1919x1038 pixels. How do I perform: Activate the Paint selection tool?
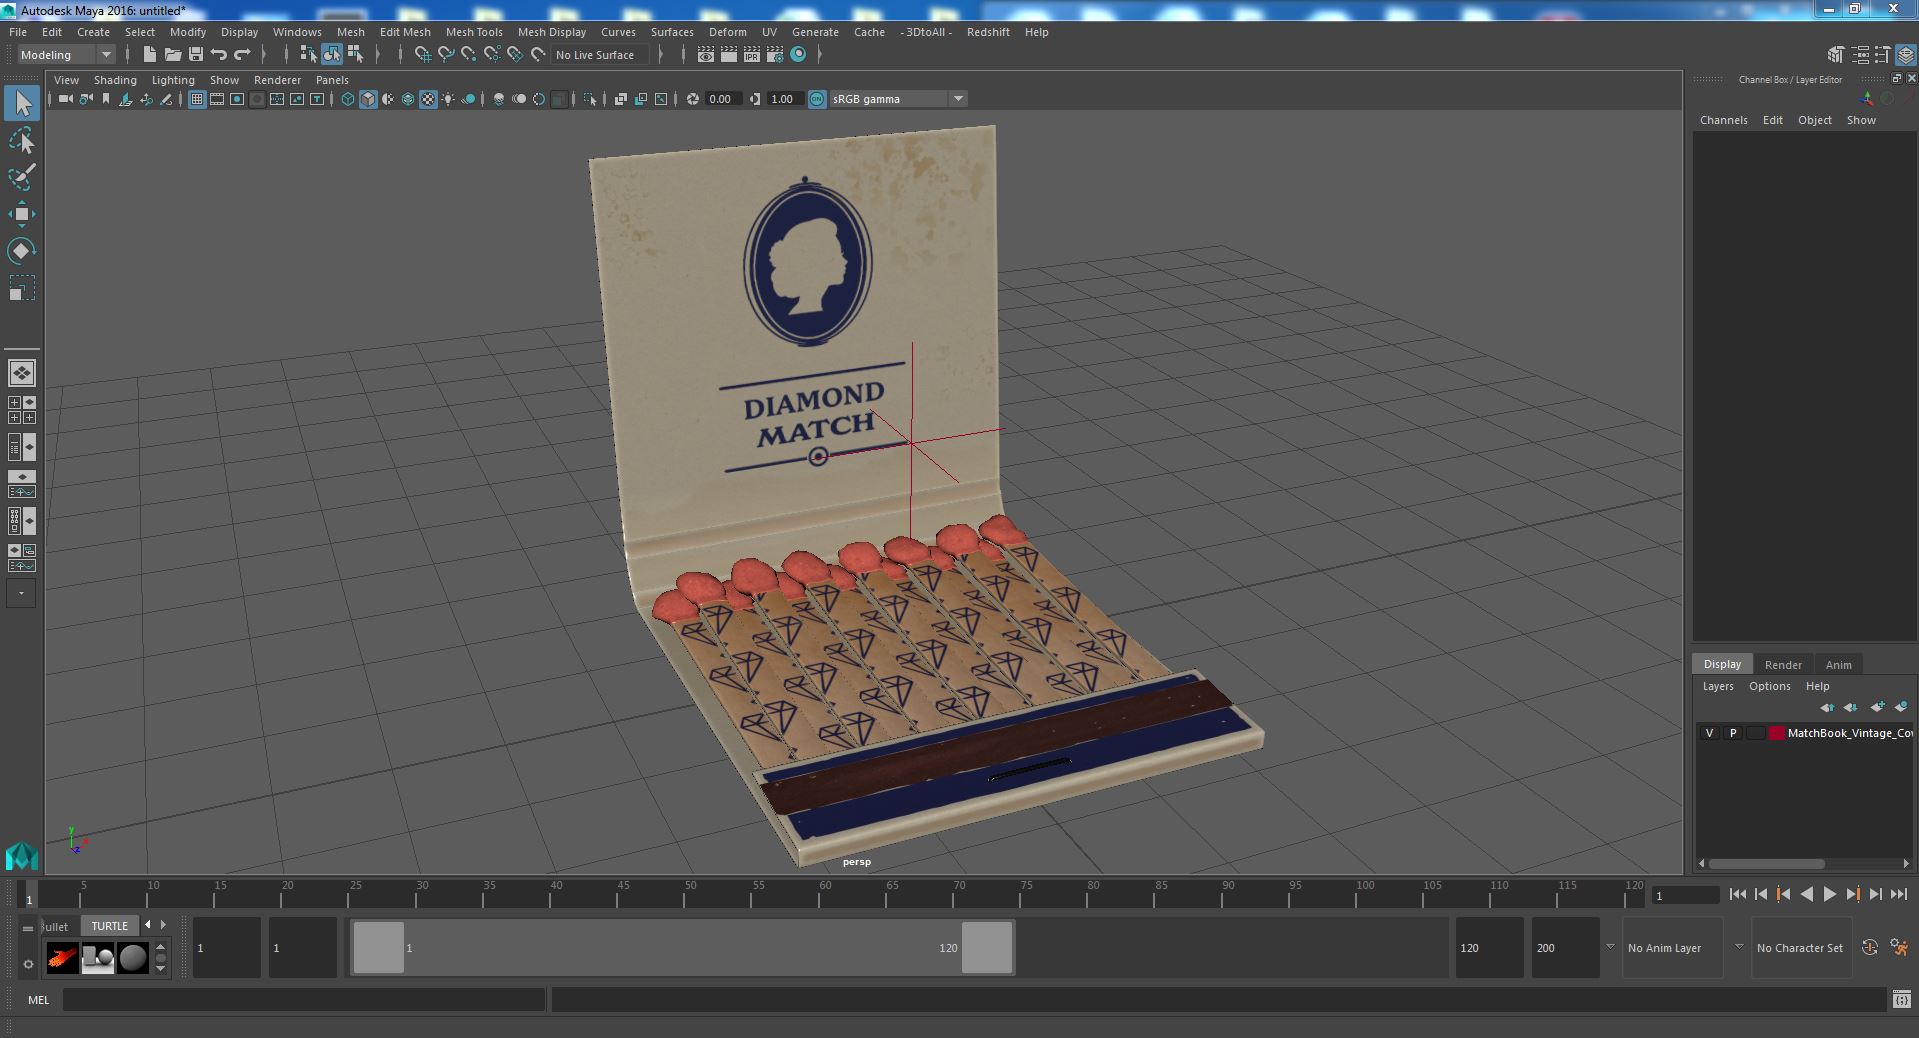pos(22,177)
